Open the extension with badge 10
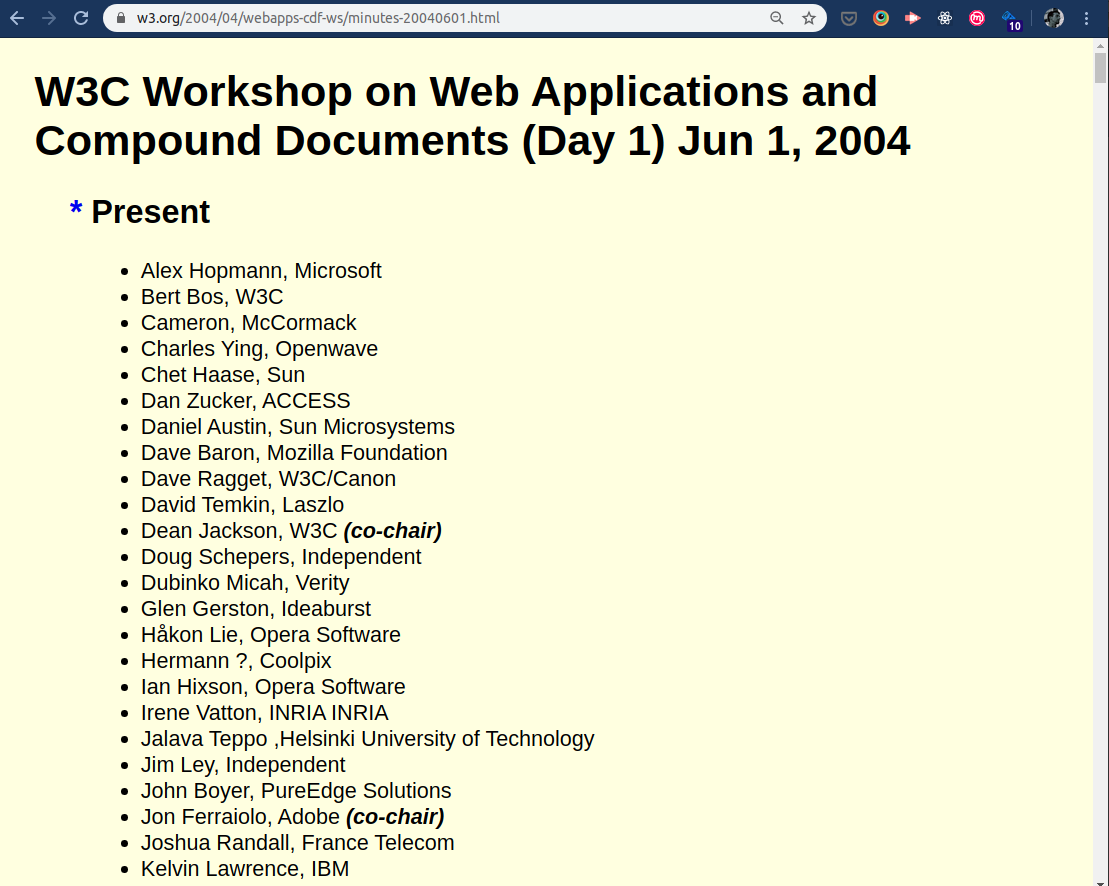The width and height of the screenshot is (1109, 886). (x=1011, y=20)
